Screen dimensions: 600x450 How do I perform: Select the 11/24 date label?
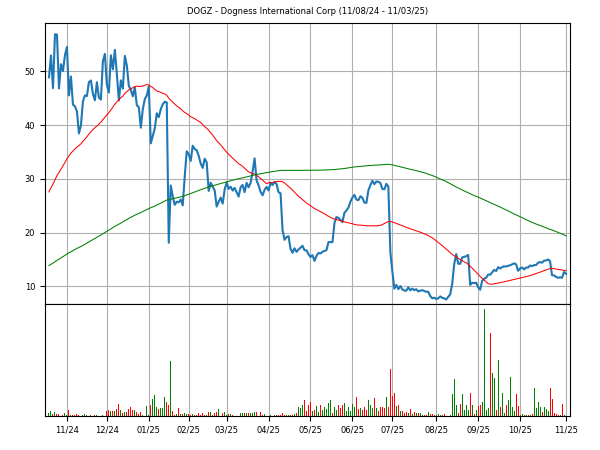(x=67, y=430)
